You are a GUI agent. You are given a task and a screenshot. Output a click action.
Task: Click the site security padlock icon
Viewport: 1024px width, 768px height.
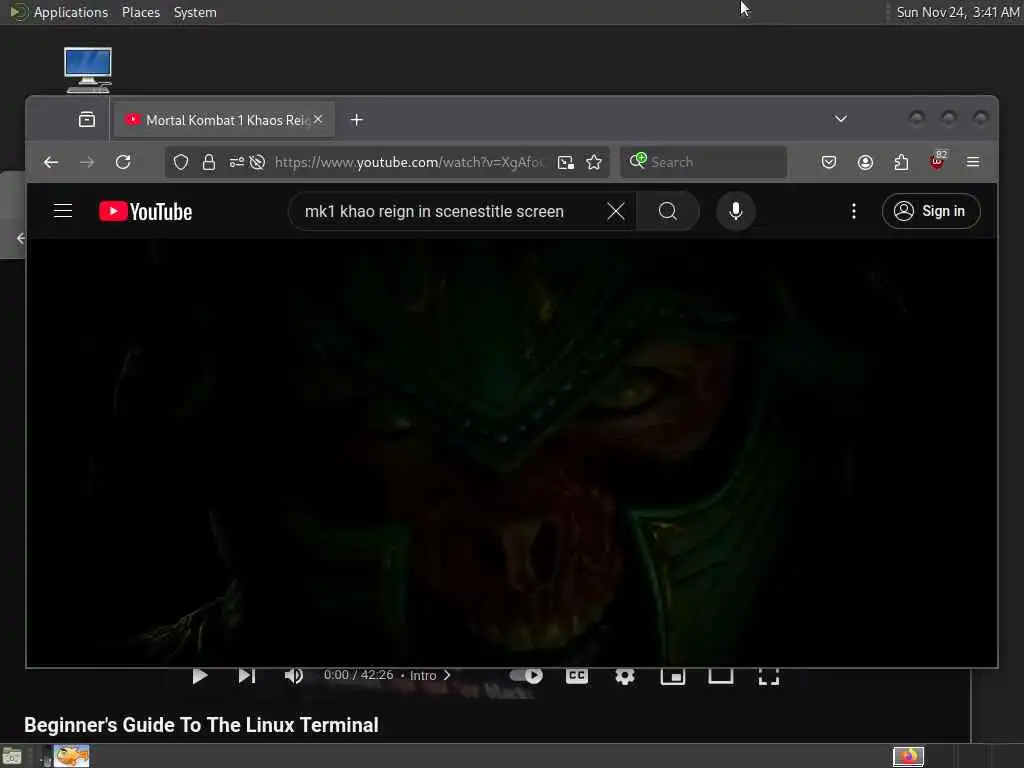click(x=209, y=162)
